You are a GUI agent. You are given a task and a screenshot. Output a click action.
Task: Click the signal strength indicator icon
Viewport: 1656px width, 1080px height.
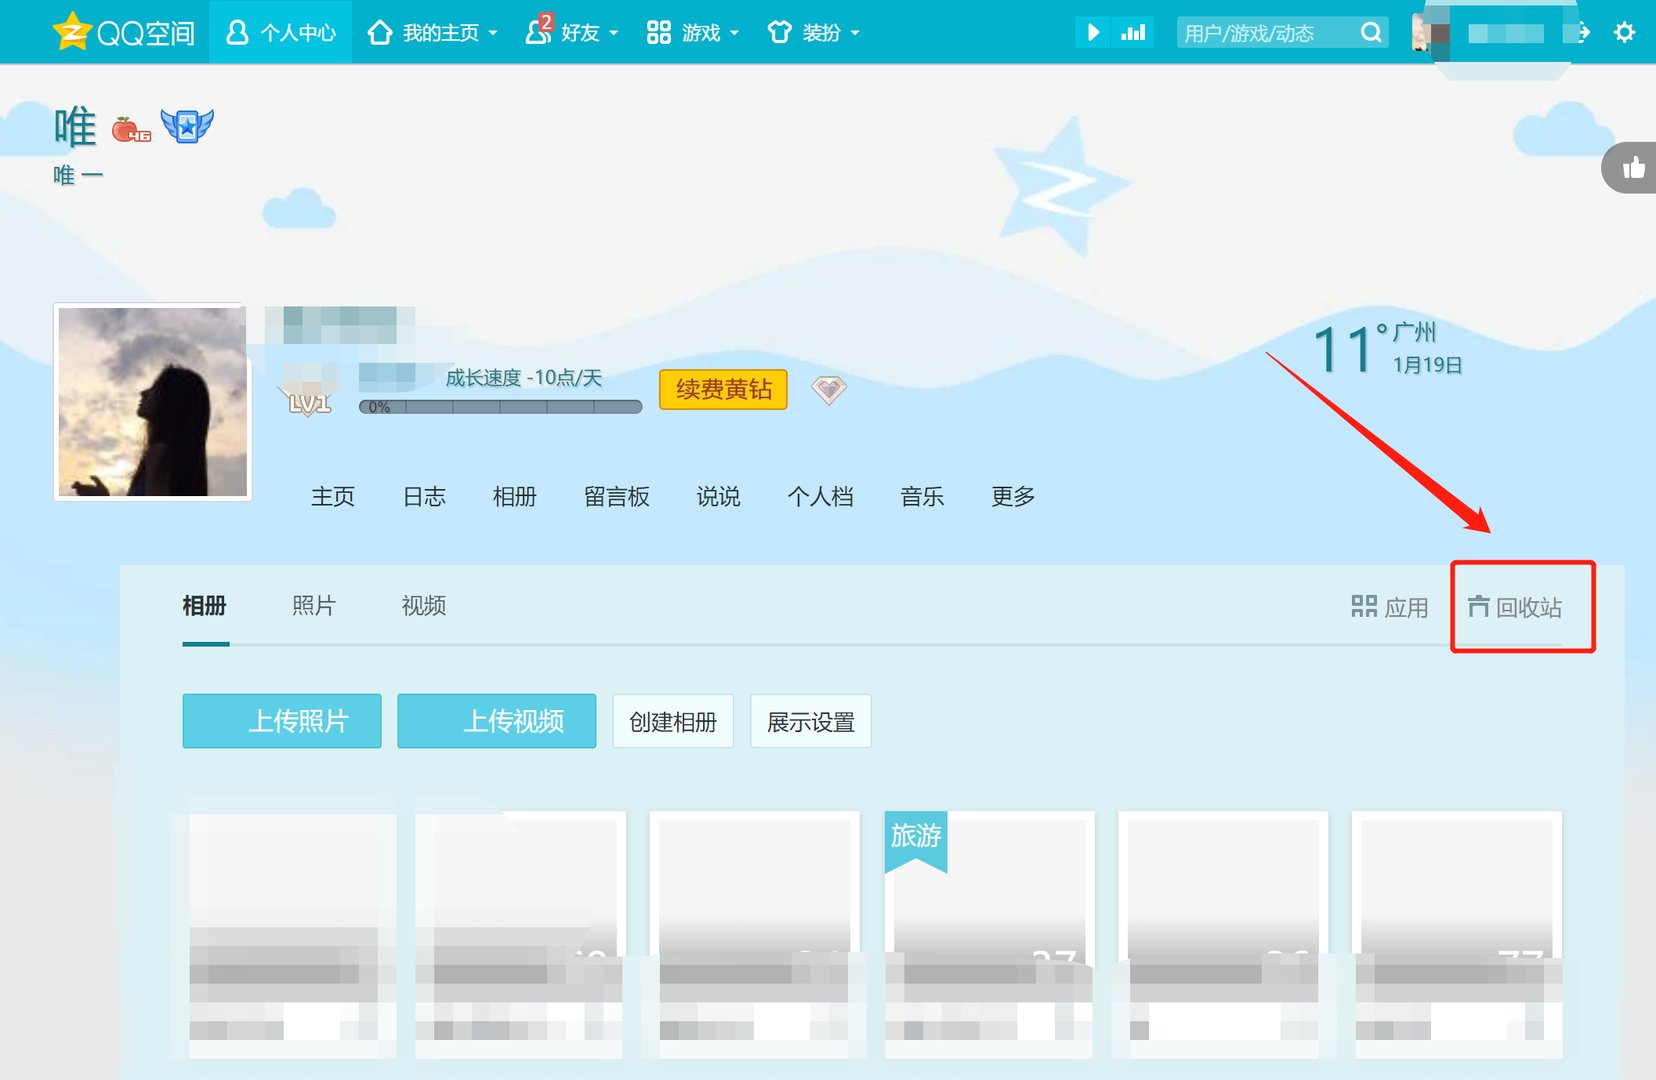pyautogui.click(x=1133, y=32)
